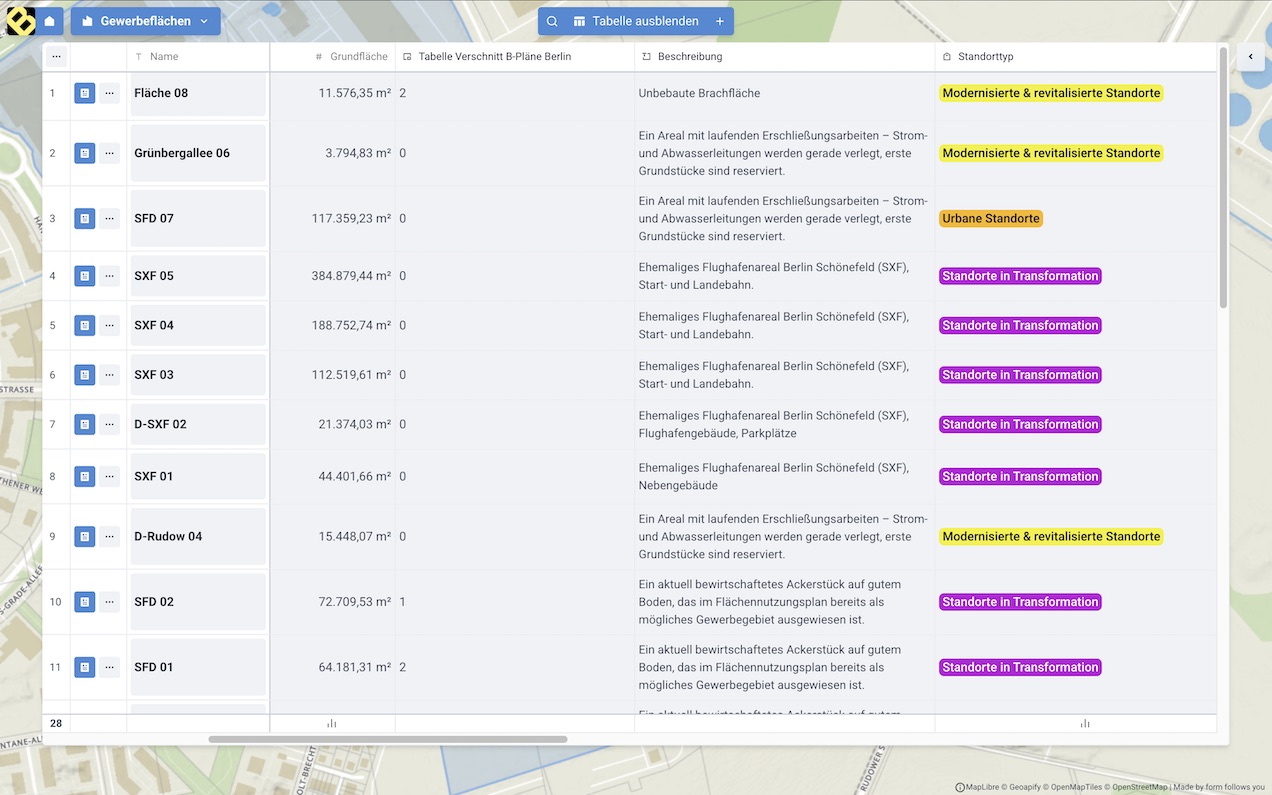Collapse the side panel with the chevron arrow
The height and width of the screenshot is (795, 1272).
(1250, 57)
